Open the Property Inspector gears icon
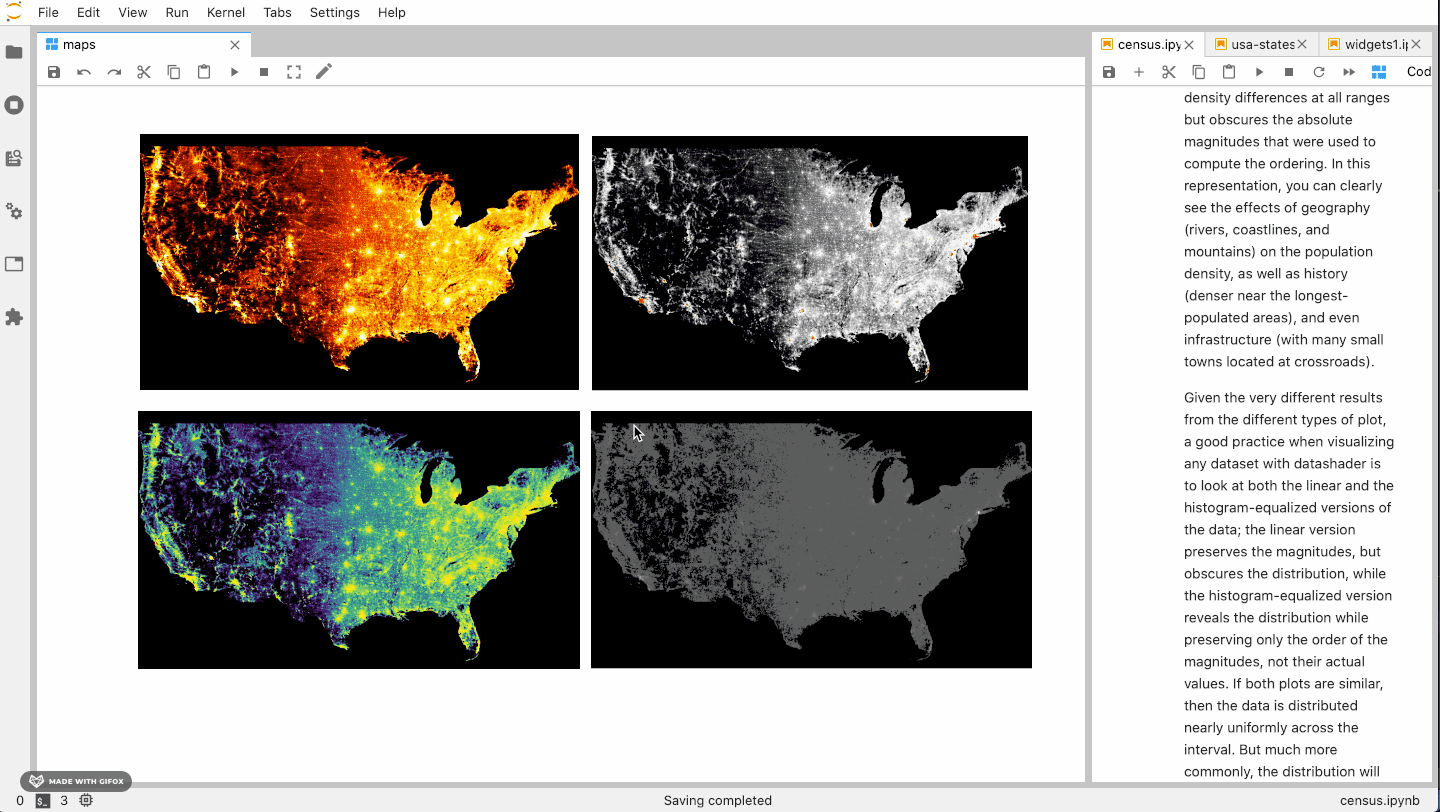1440x812 pixels. point(14,211)
